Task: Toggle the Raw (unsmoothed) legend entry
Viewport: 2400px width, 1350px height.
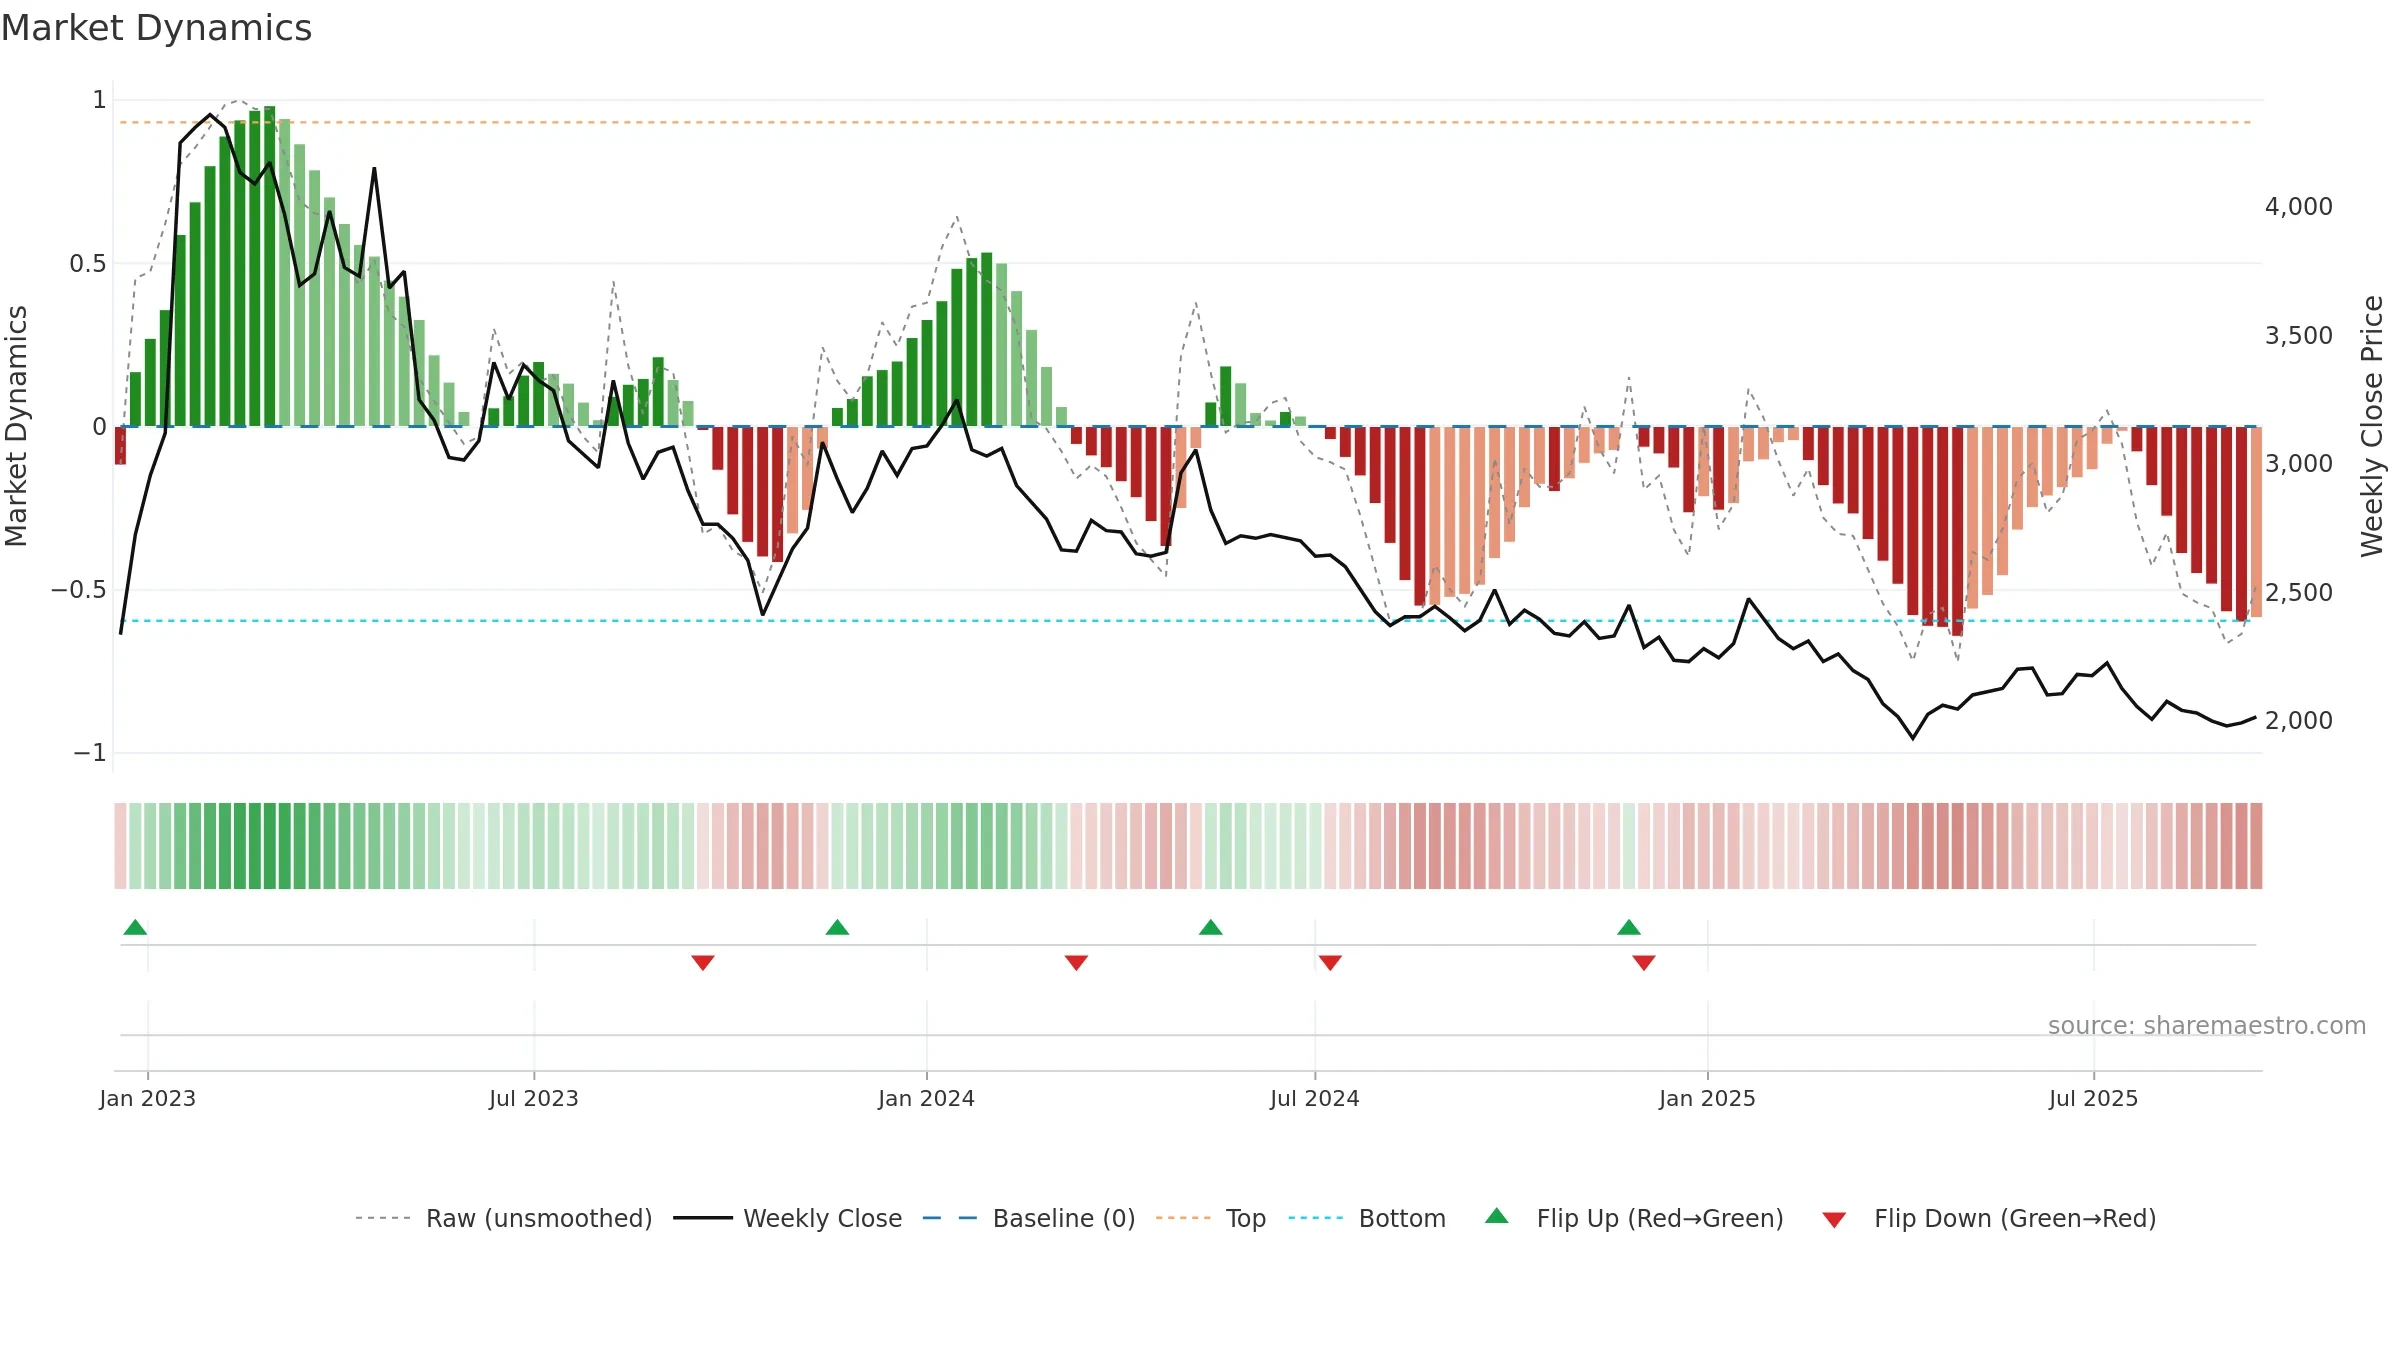Action: (503, 1218)
